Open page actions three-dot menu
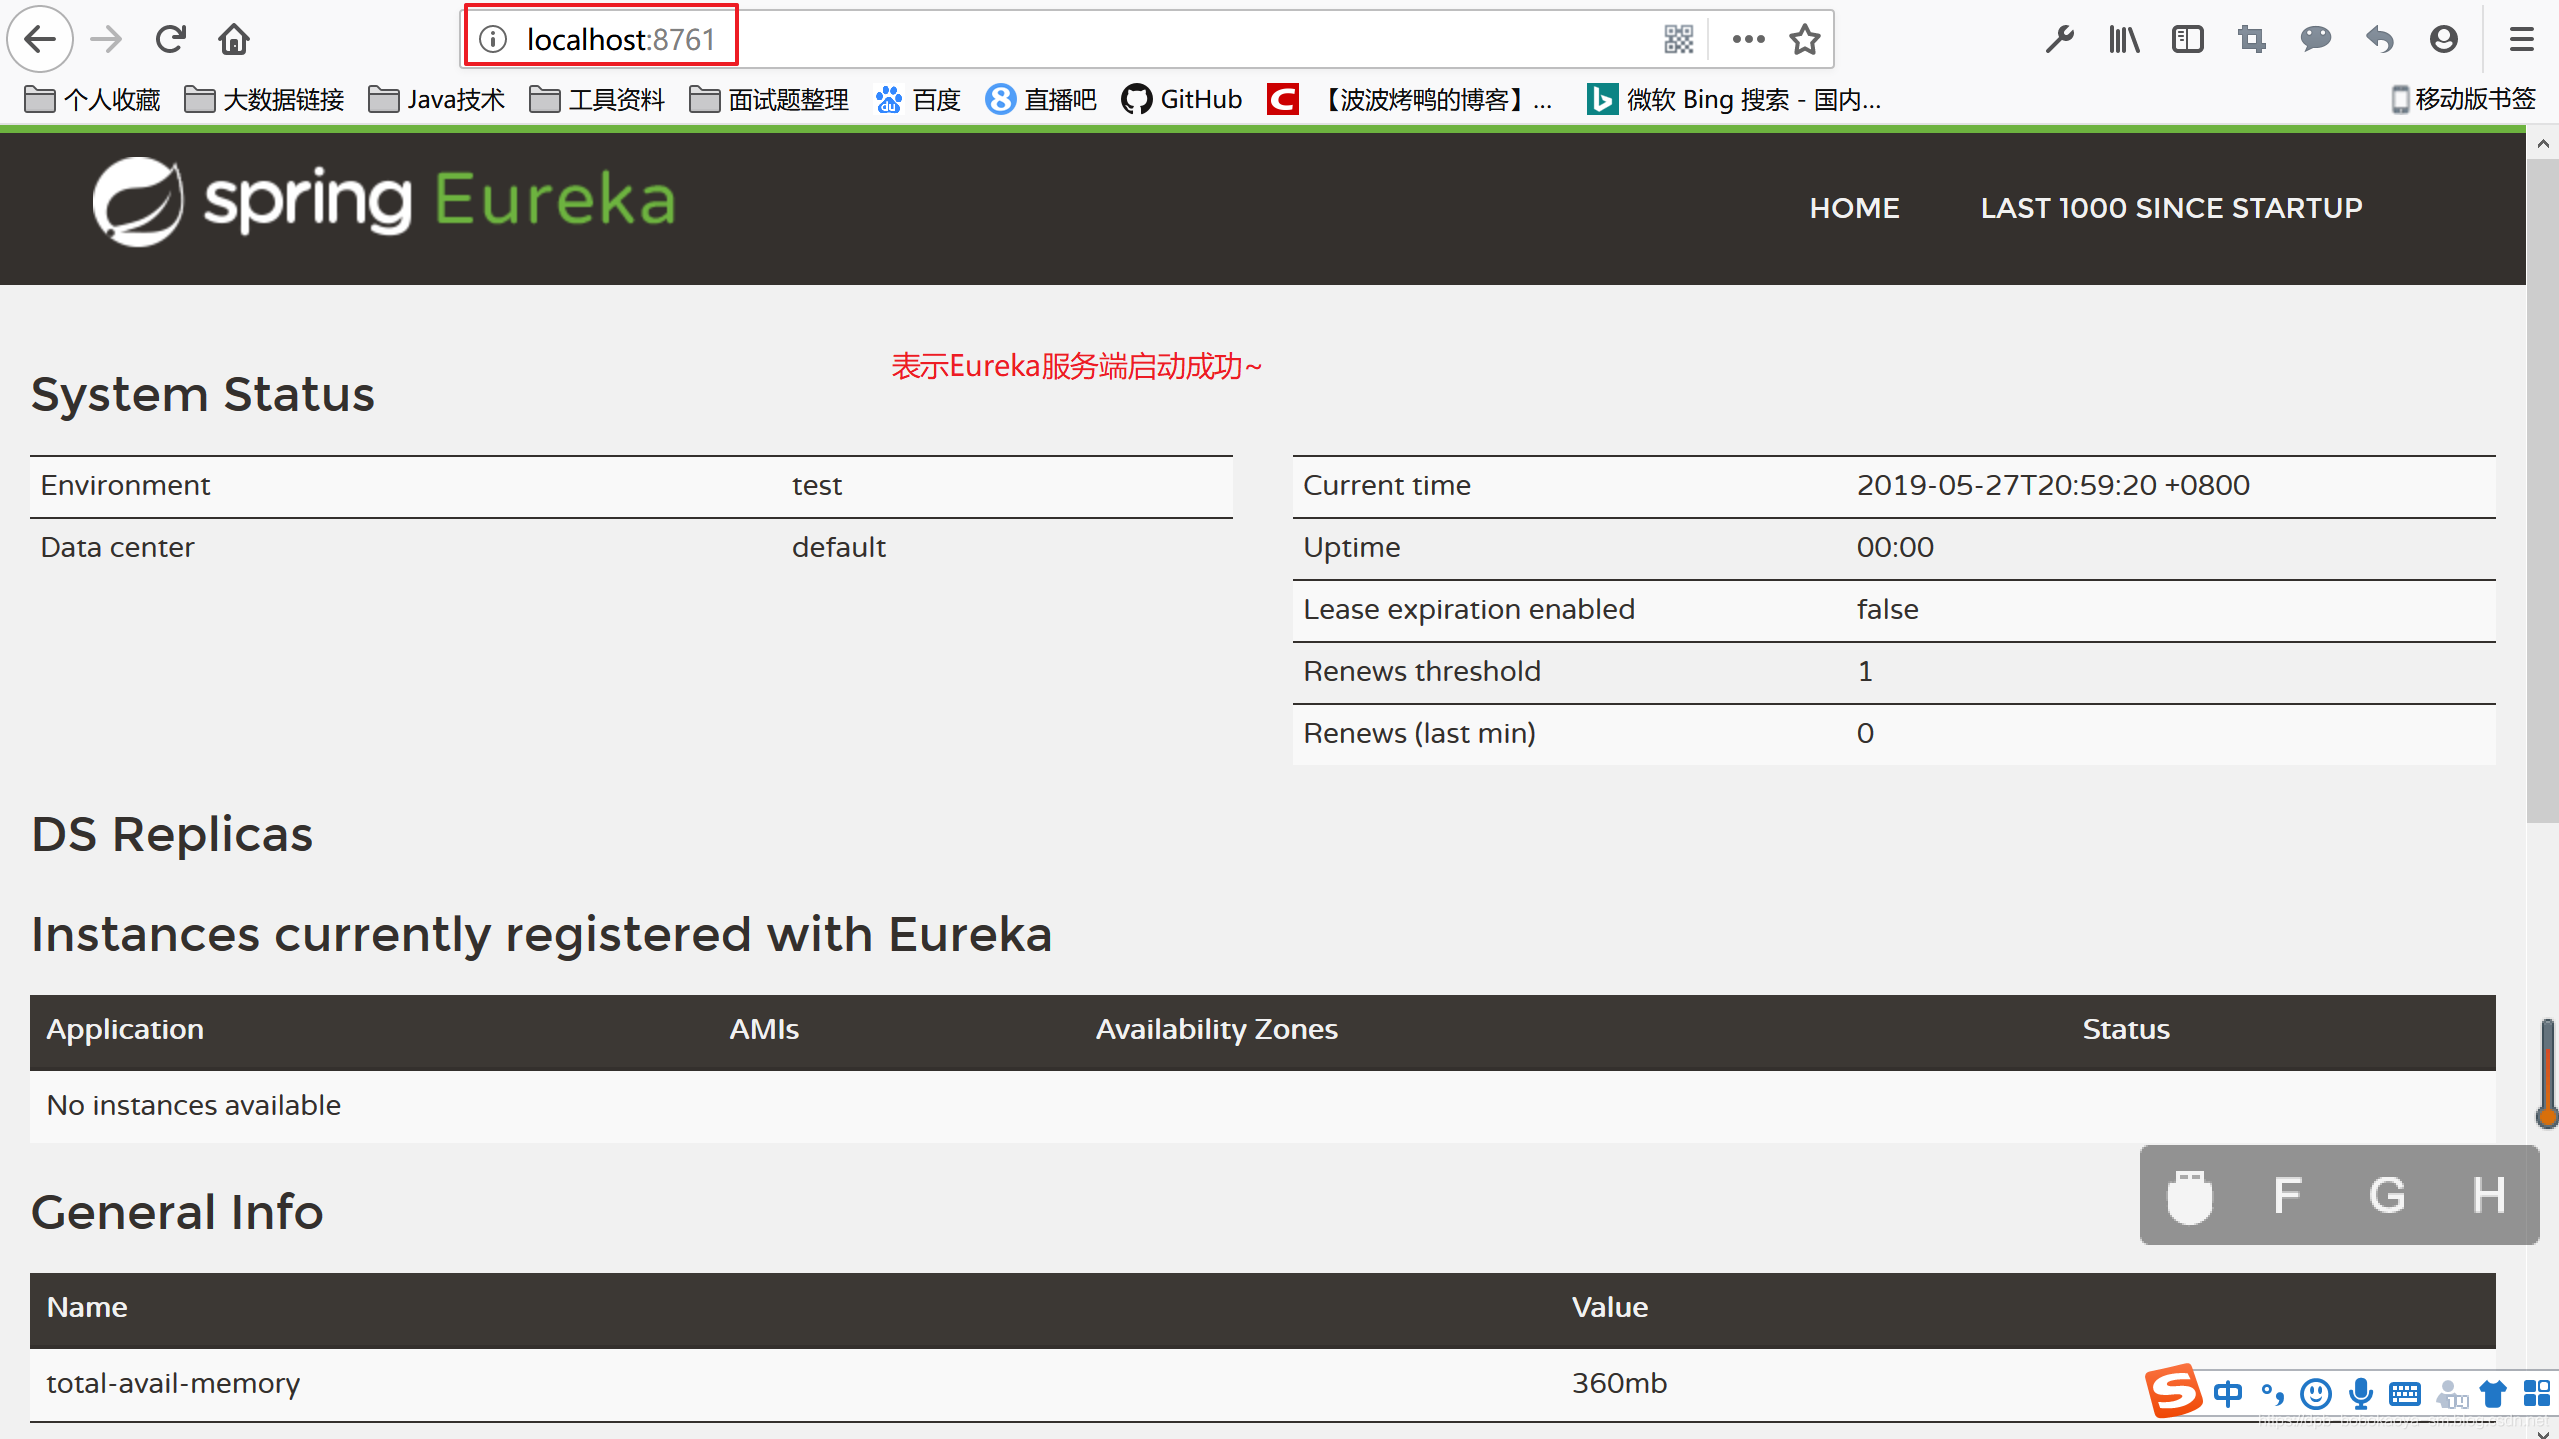Viewport: 2559px width, 1439px height. pos(1748,39)
